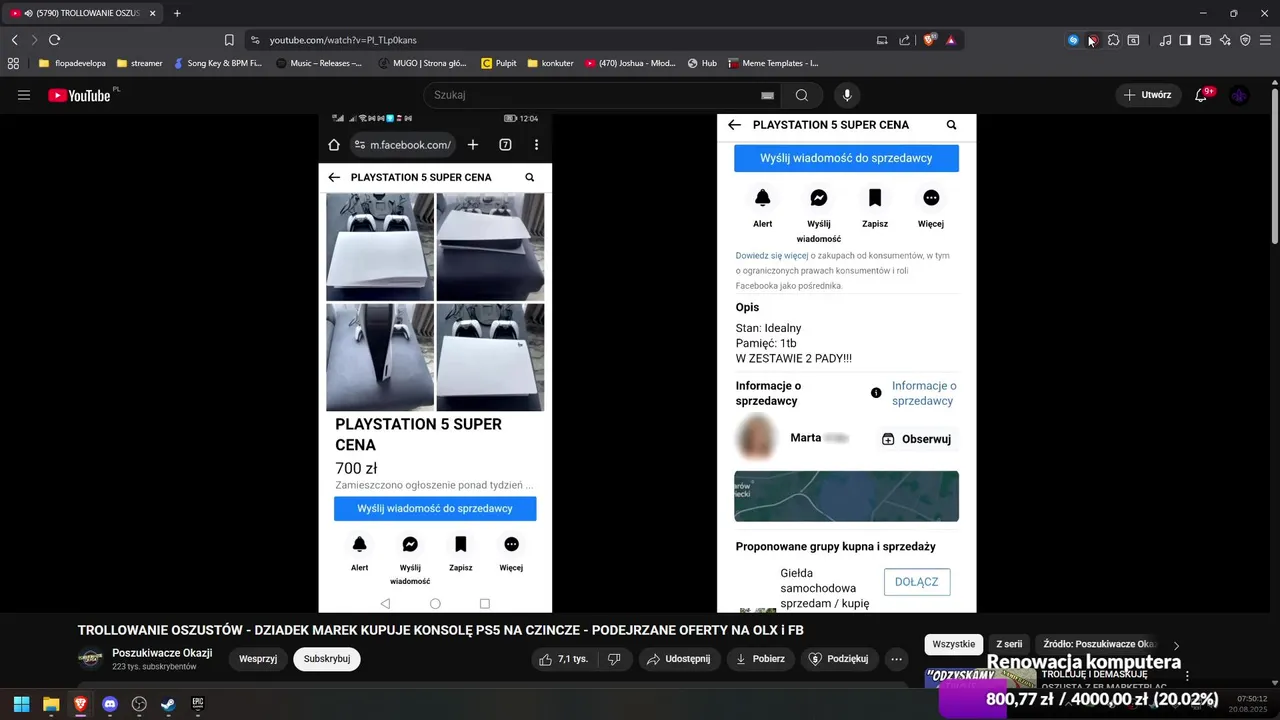This screenshot has height=720, width=1280.
Task: Share this page via address bar icon
Action: pos(904,40)
